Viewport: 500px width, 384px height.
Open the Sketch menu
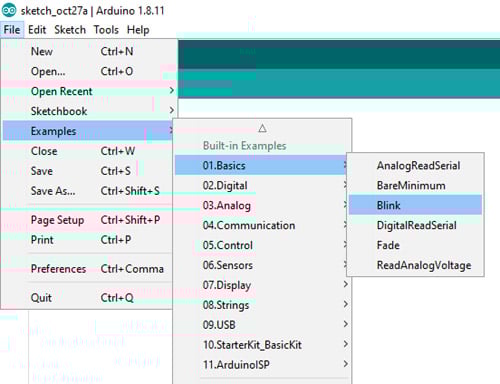pos(70,30)
